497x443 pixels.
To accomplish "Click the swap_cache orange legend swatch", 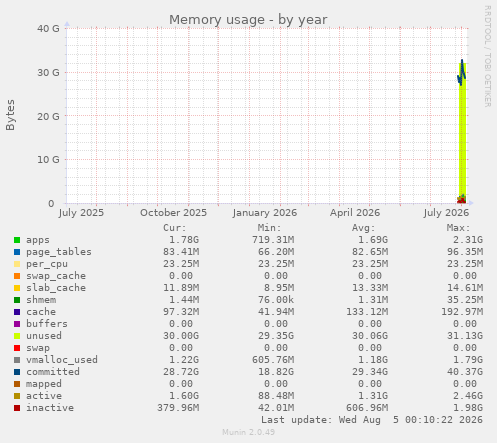I will pyautogui.click(x=17, y=276).
